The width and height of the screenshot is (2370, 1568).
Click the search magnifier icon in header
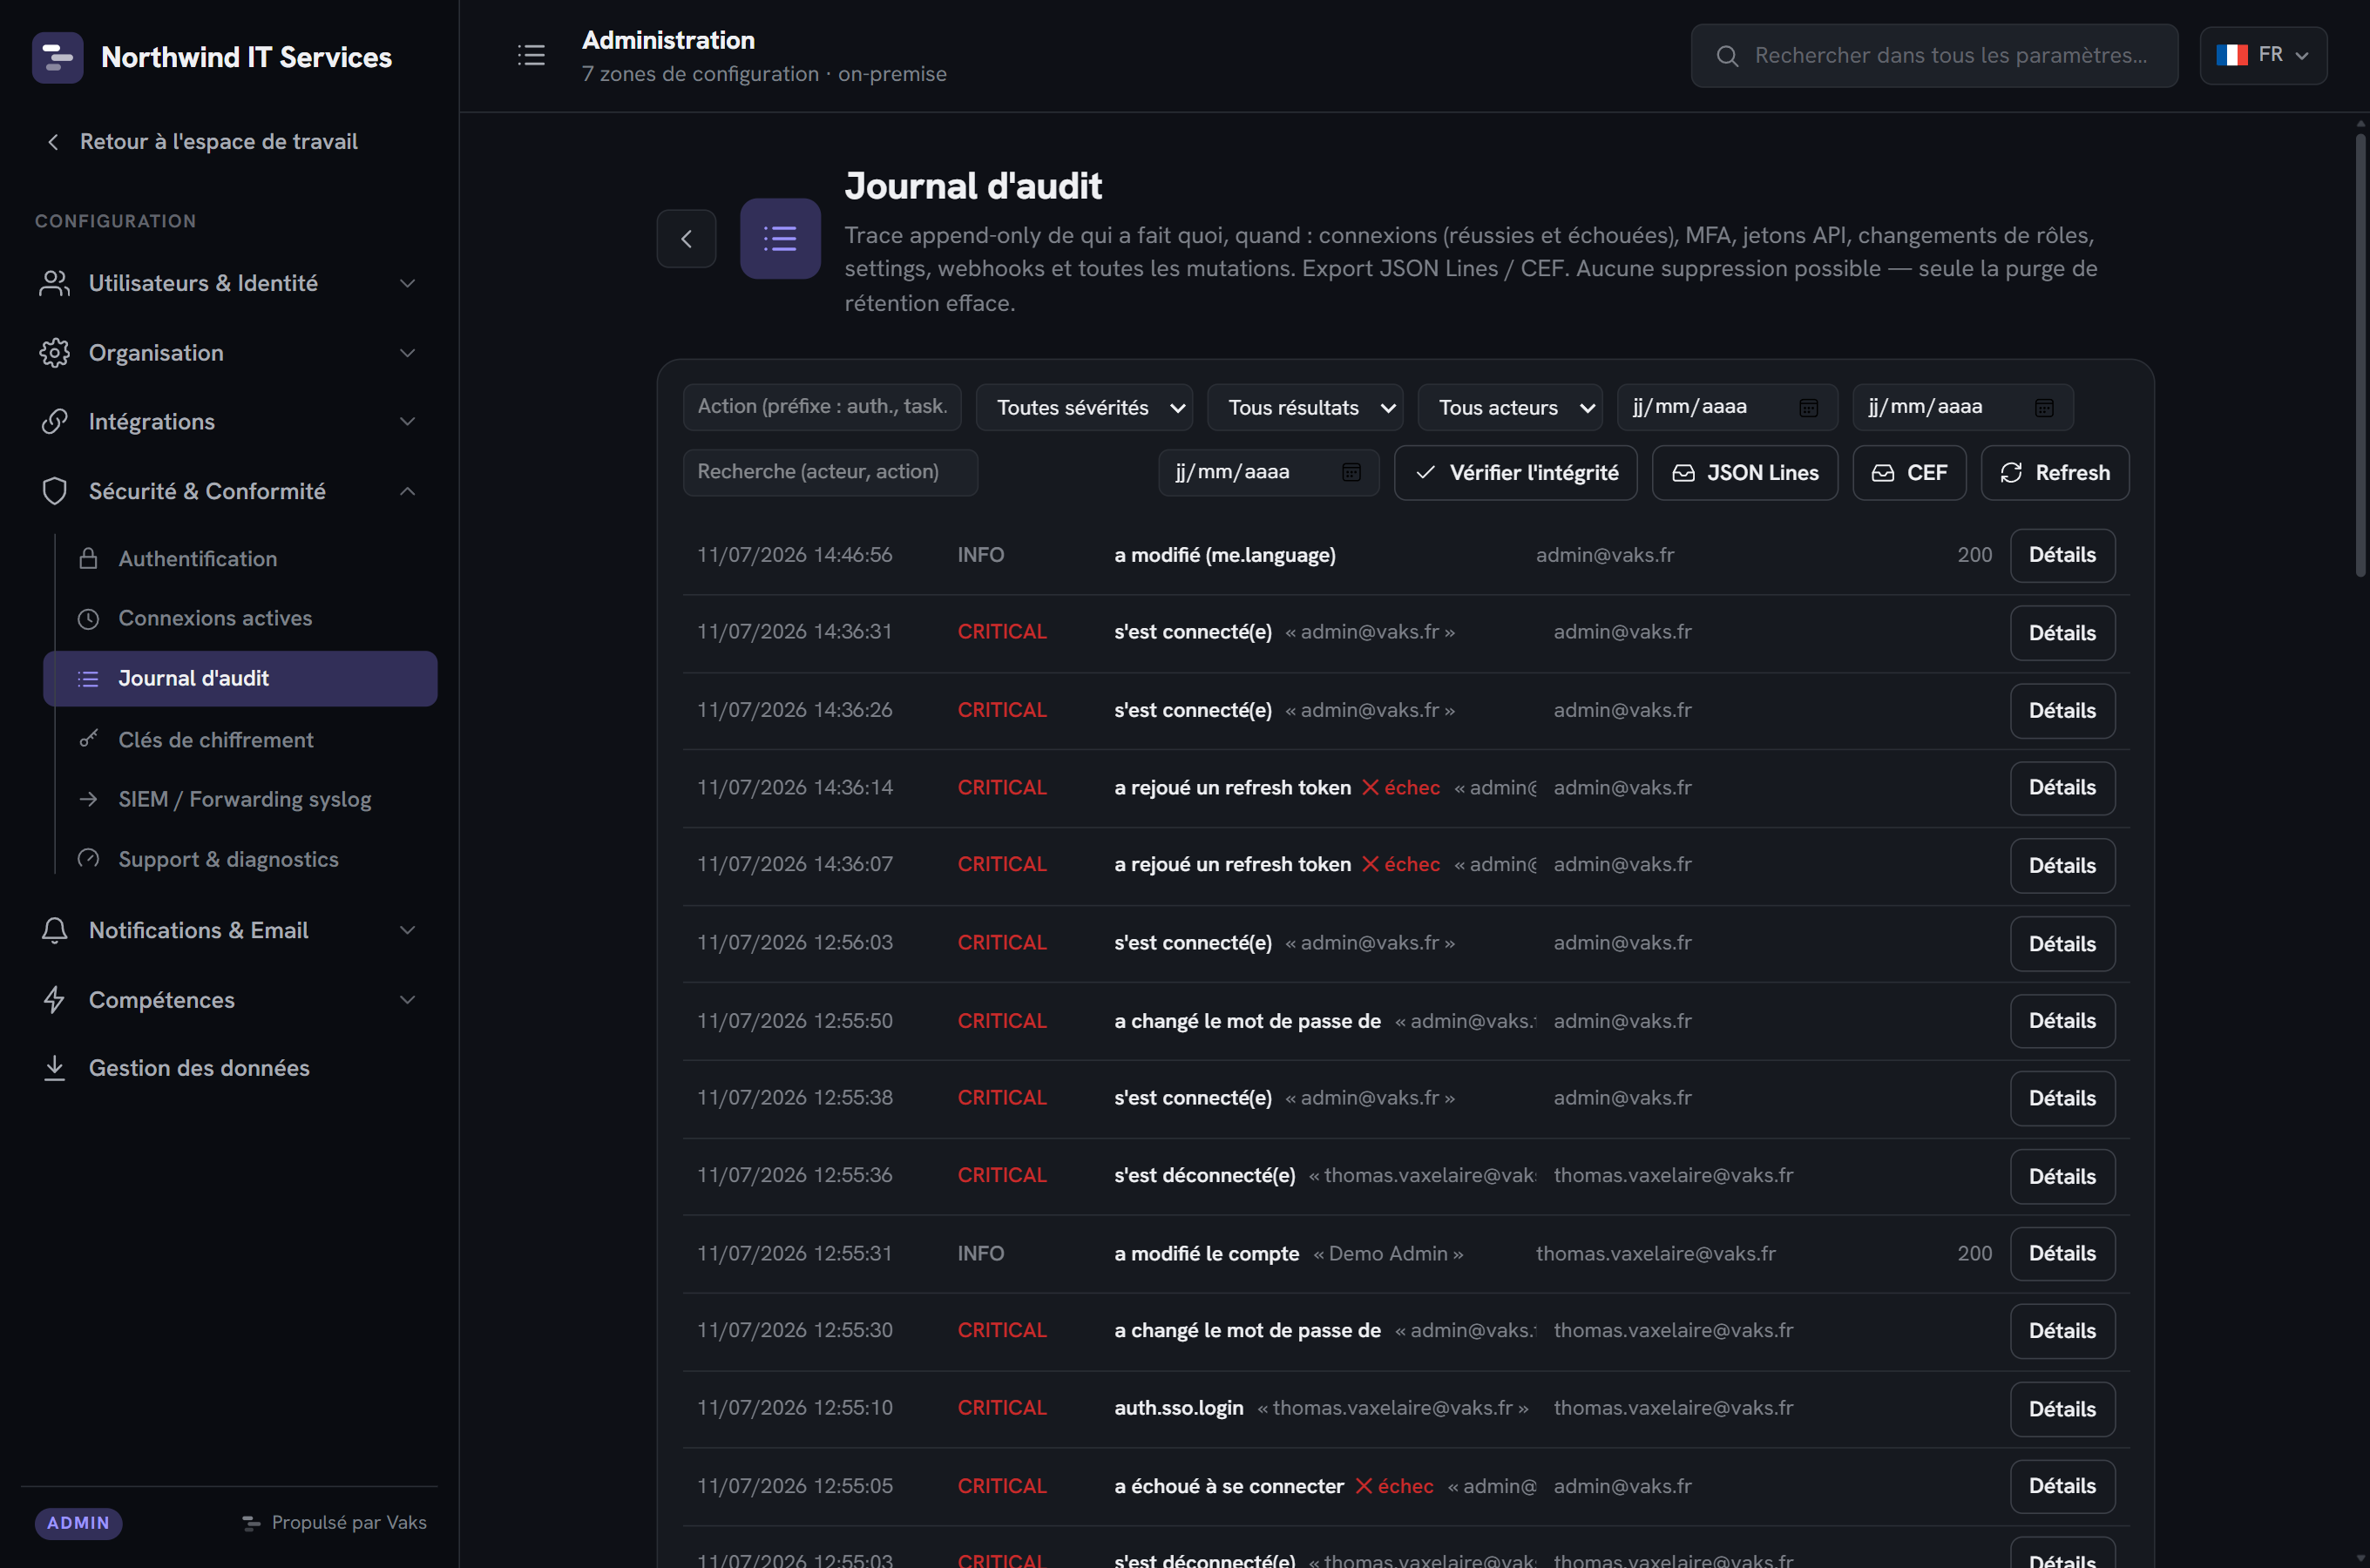click(1727, 56)
